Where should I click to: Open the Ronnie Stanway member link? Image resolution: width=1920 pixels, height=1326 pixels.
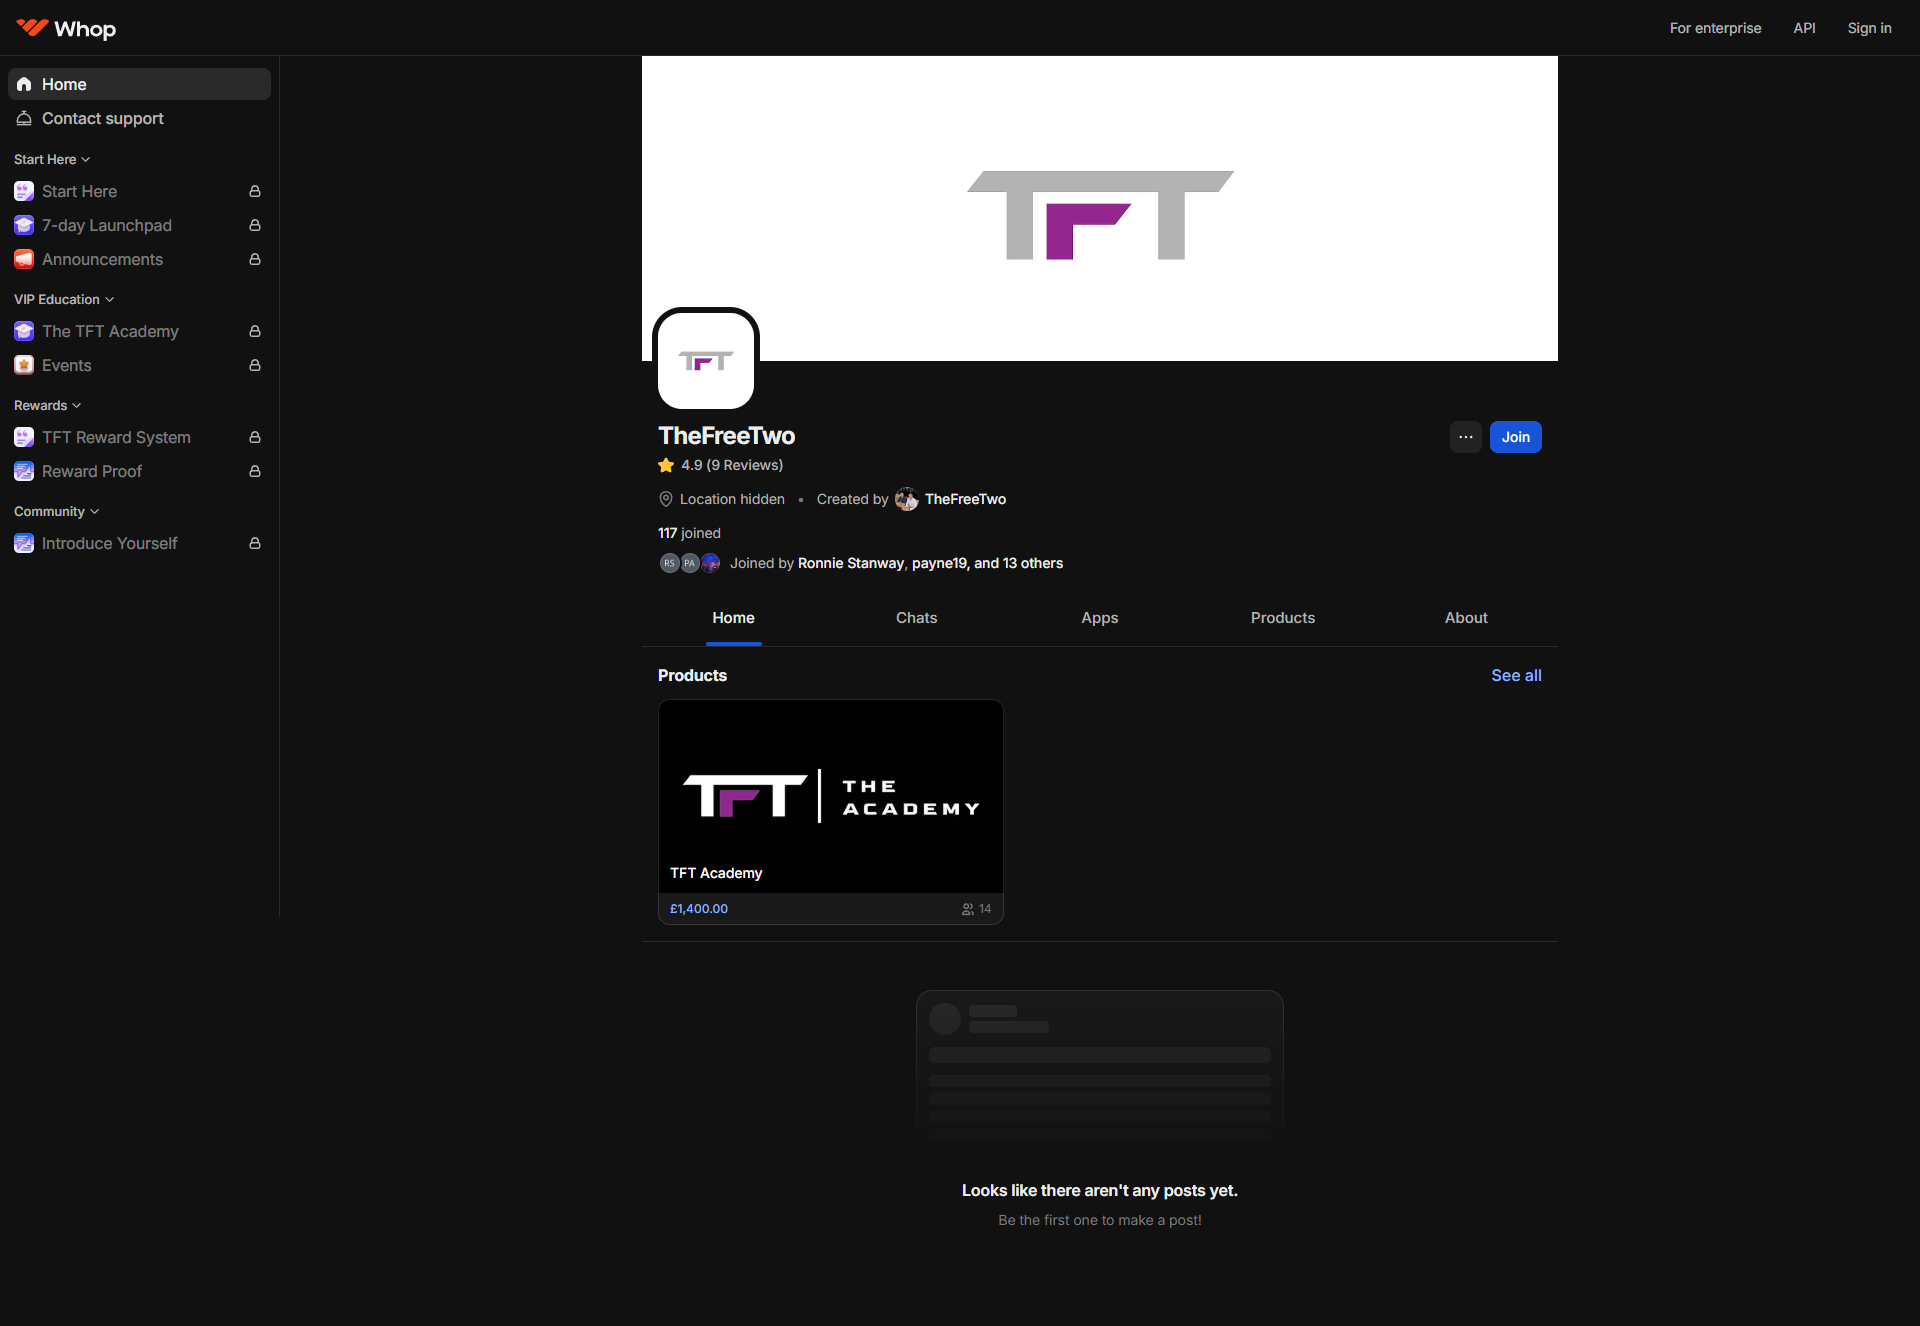click(851, 563)
